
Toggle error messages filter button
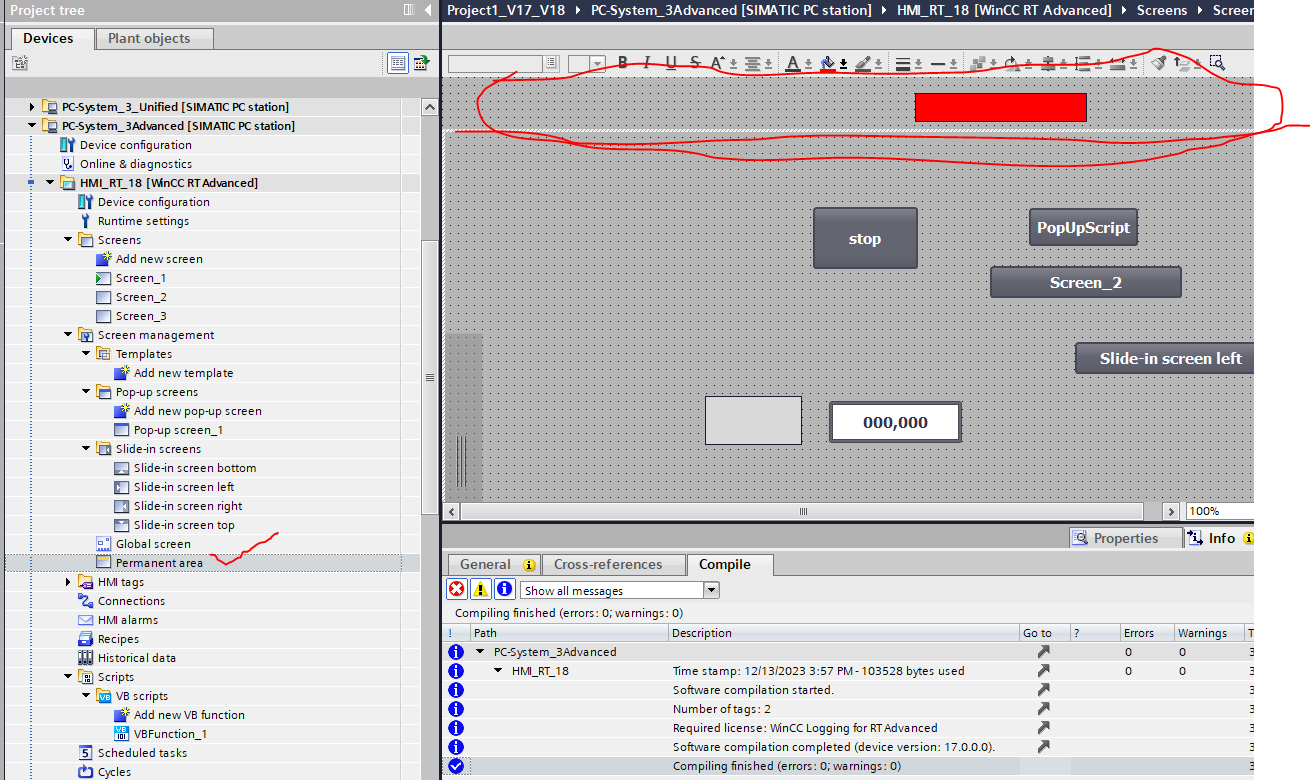click(x=457, y=590)
